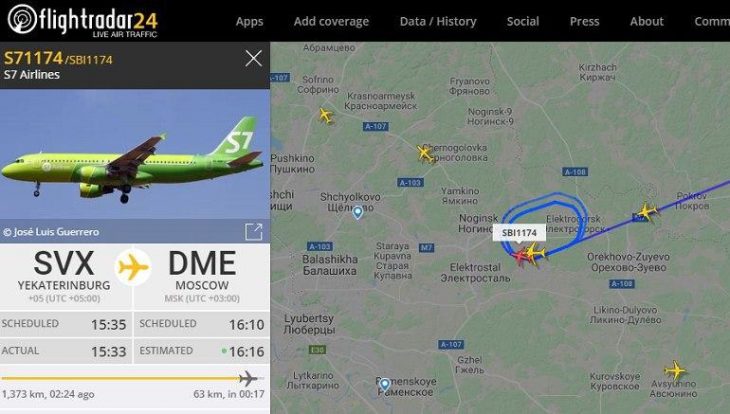Select the yellow plane near Avsyunino

pos(675,371)
